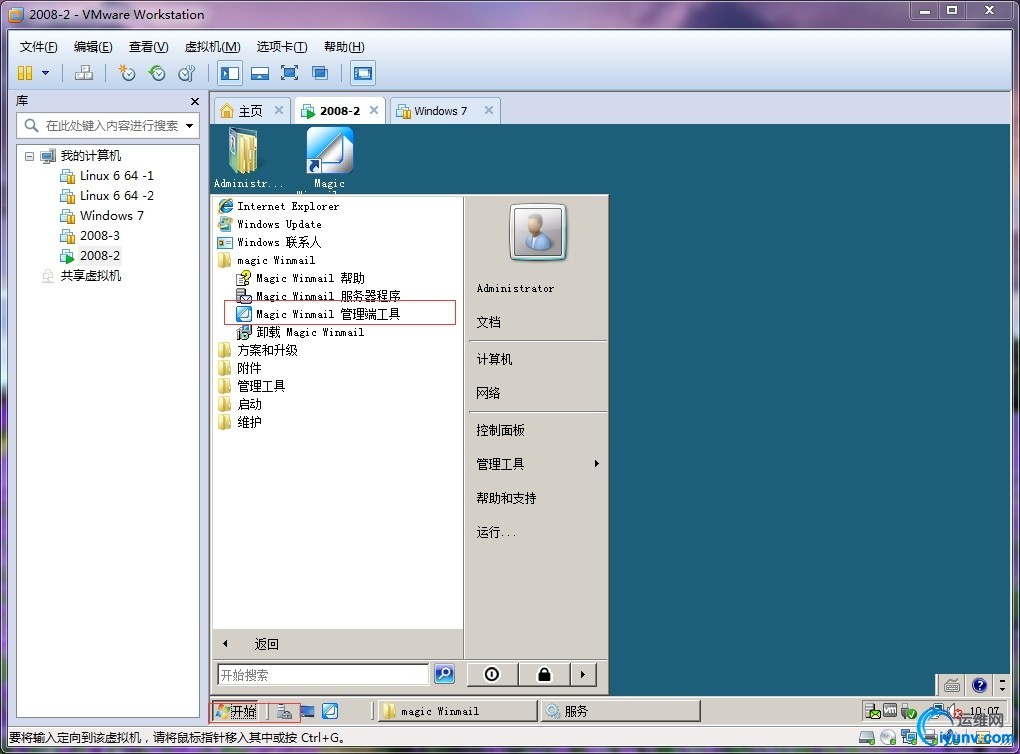
Task: Open the 文件(F) menu
Action: pos(38,47)
